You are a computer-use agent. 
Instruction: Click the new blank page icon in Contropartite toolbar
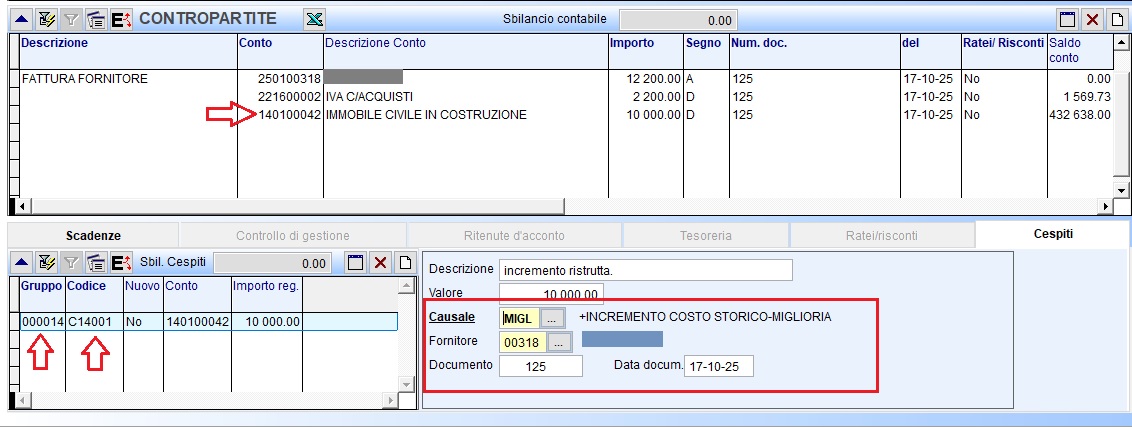click(x=1117, y=19)
